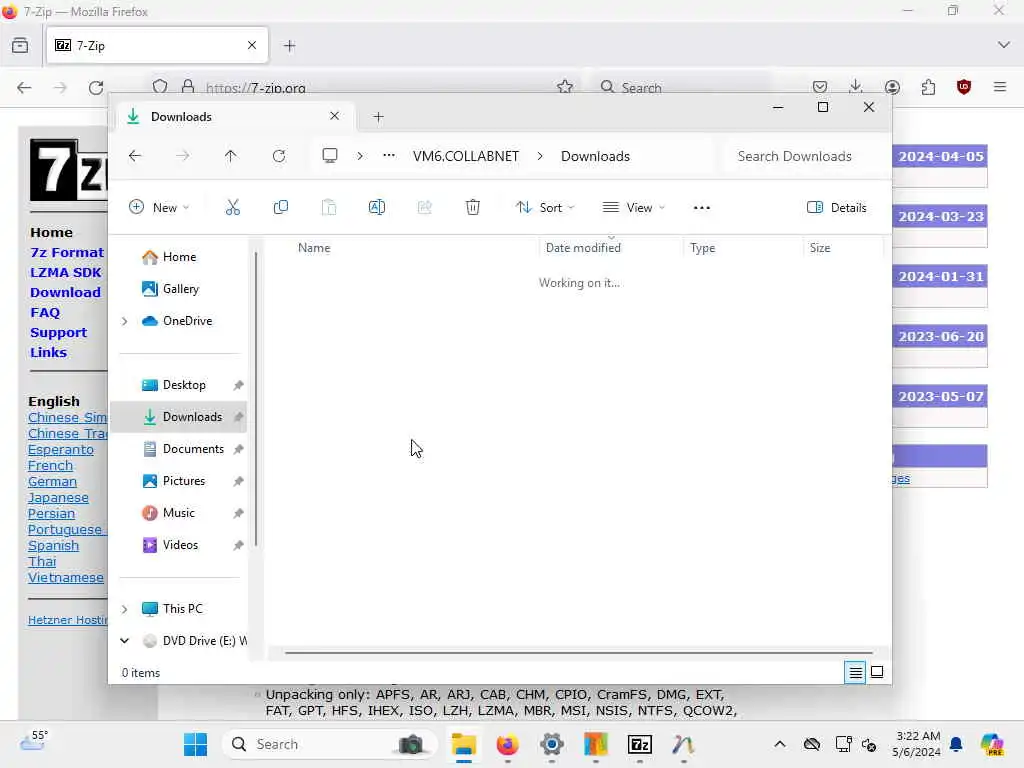Collapse the DVD Drive (E:) node
1024x768 pixels.
tap(125, 641)
